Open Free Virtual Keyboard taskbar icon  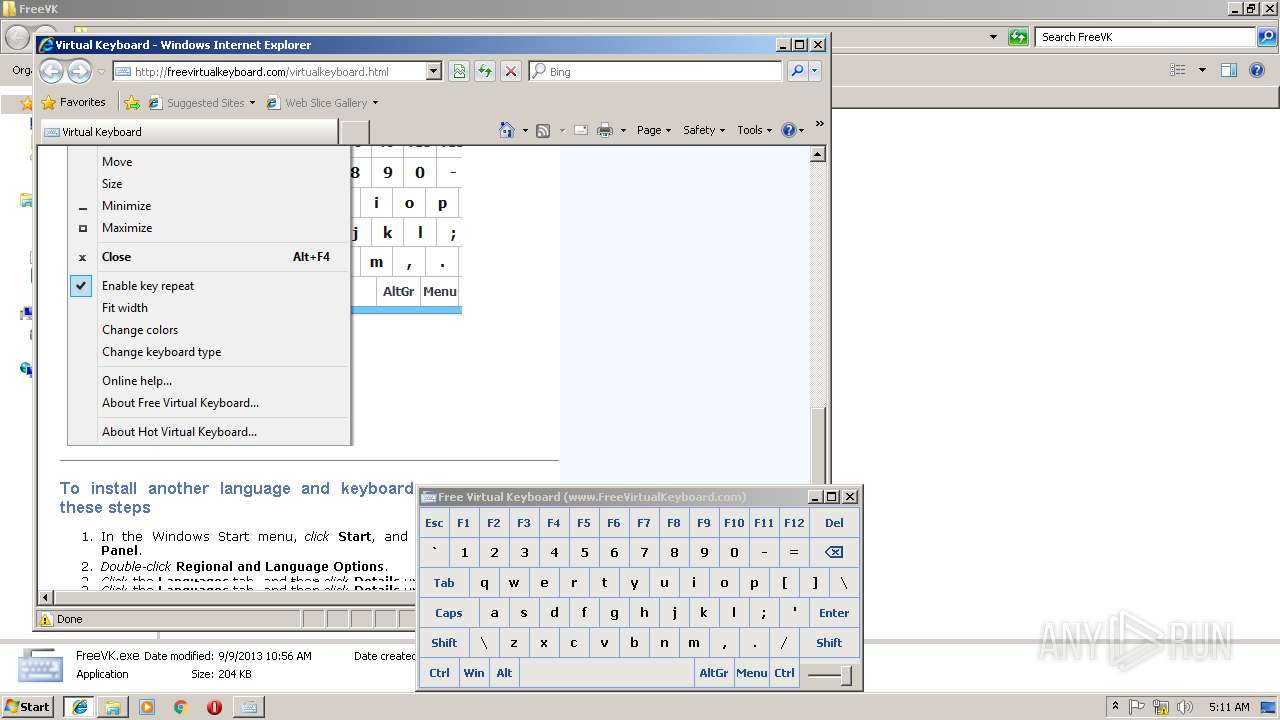(x=248, y=707)
